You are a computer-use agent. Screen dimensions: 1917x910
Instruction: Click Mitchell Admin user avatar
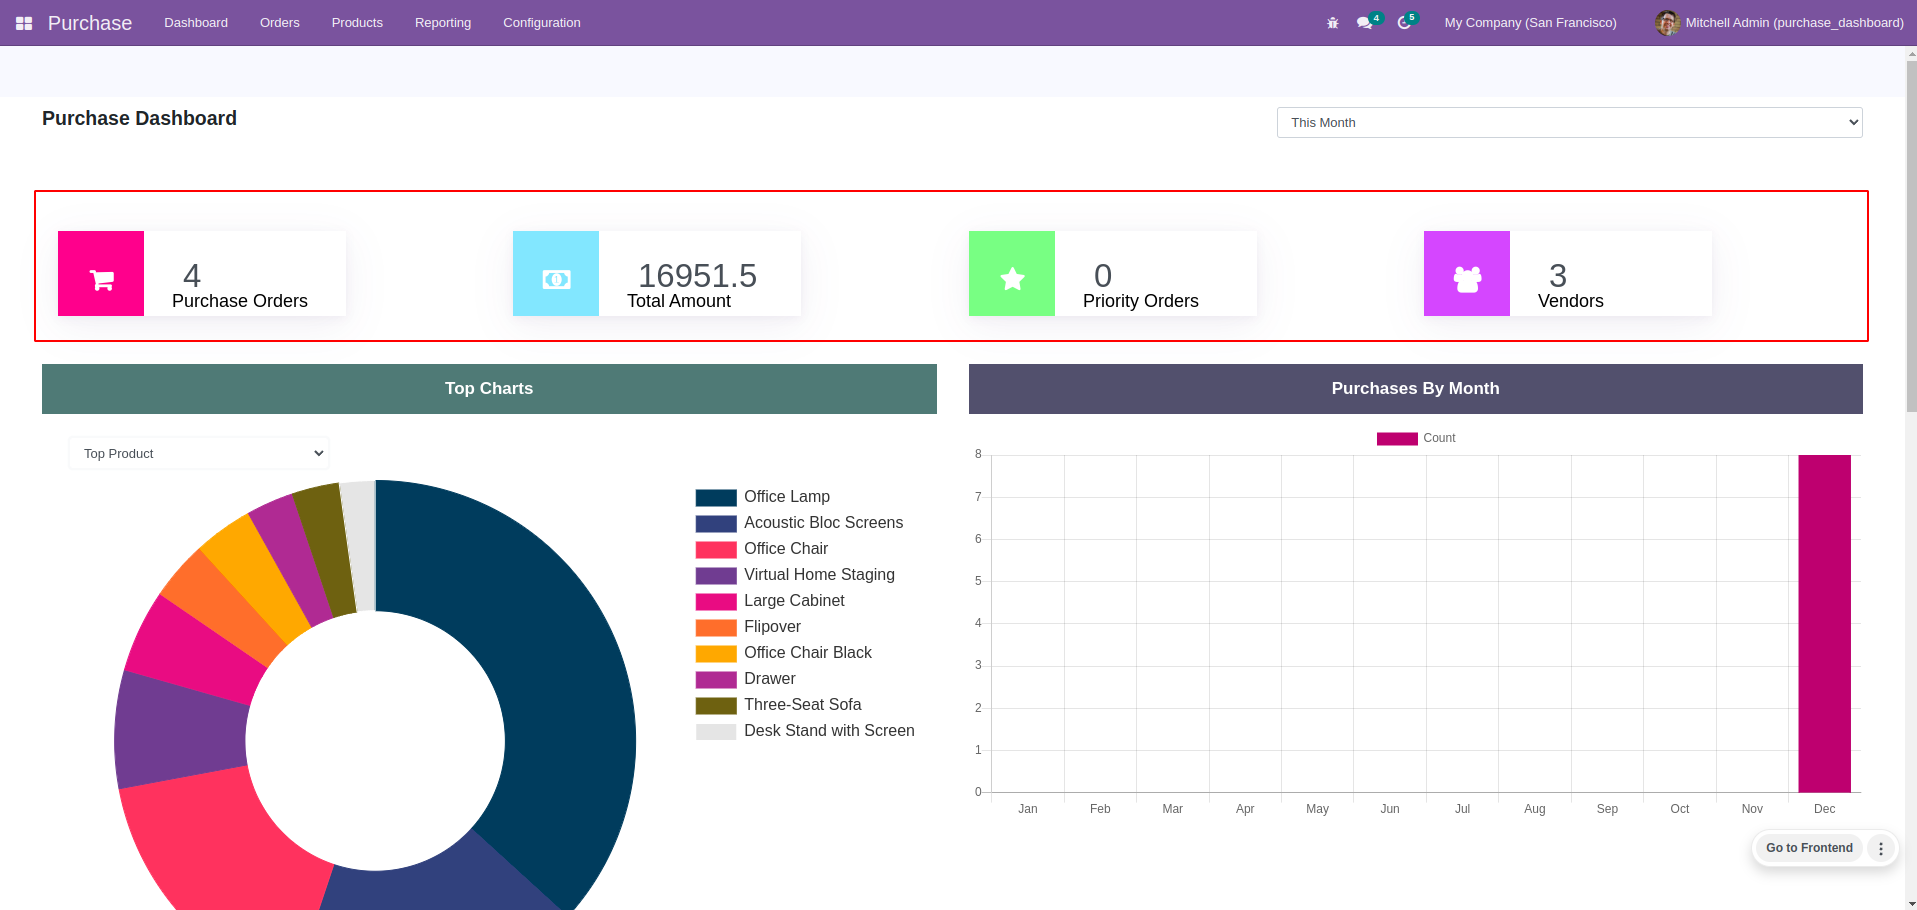point(1666,23)
